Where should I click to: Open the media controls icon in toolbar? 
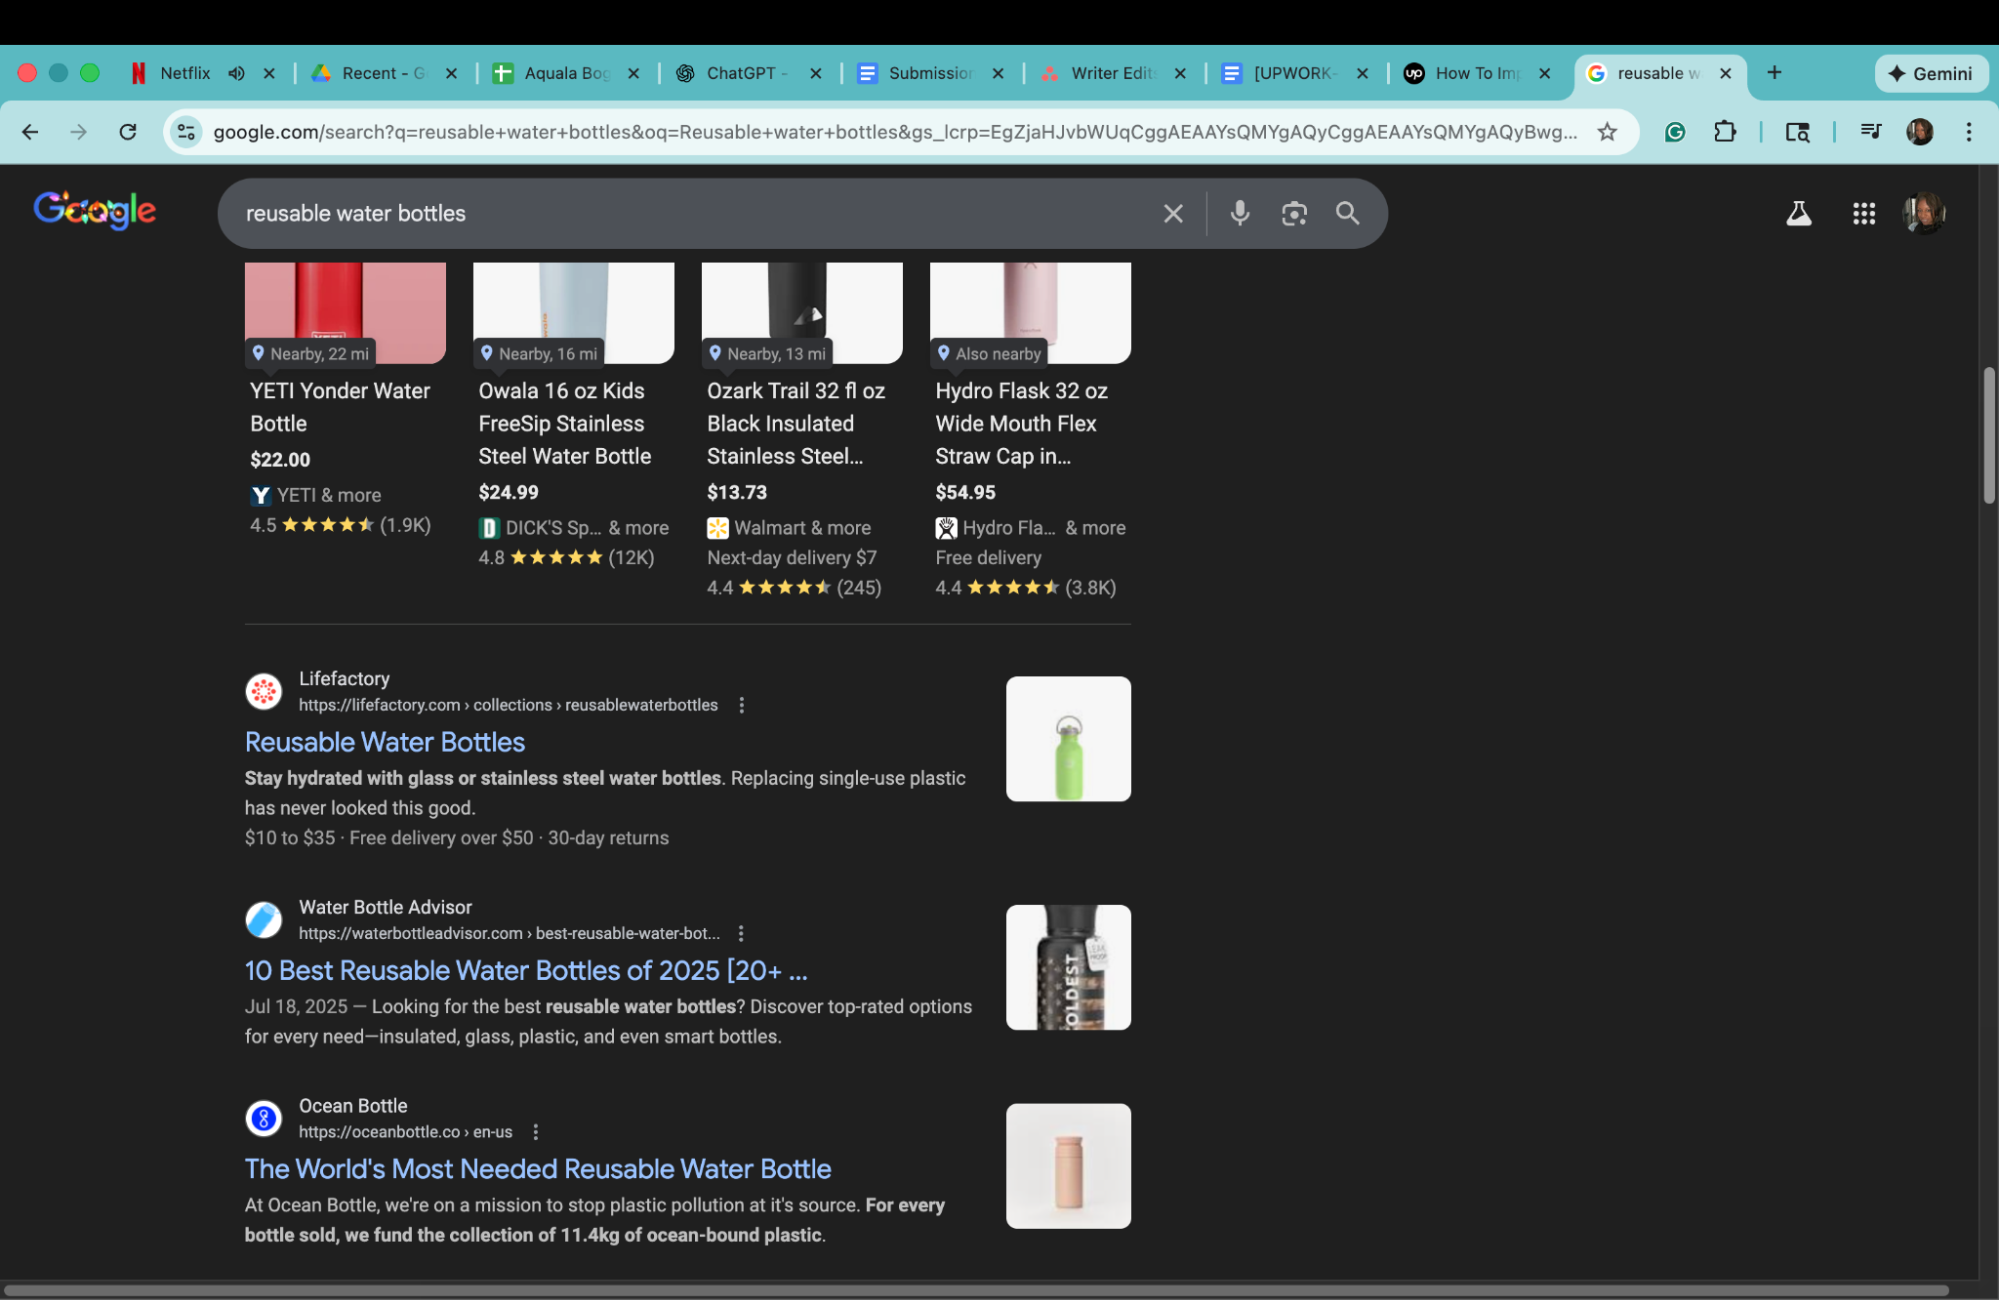point(1870,131)
